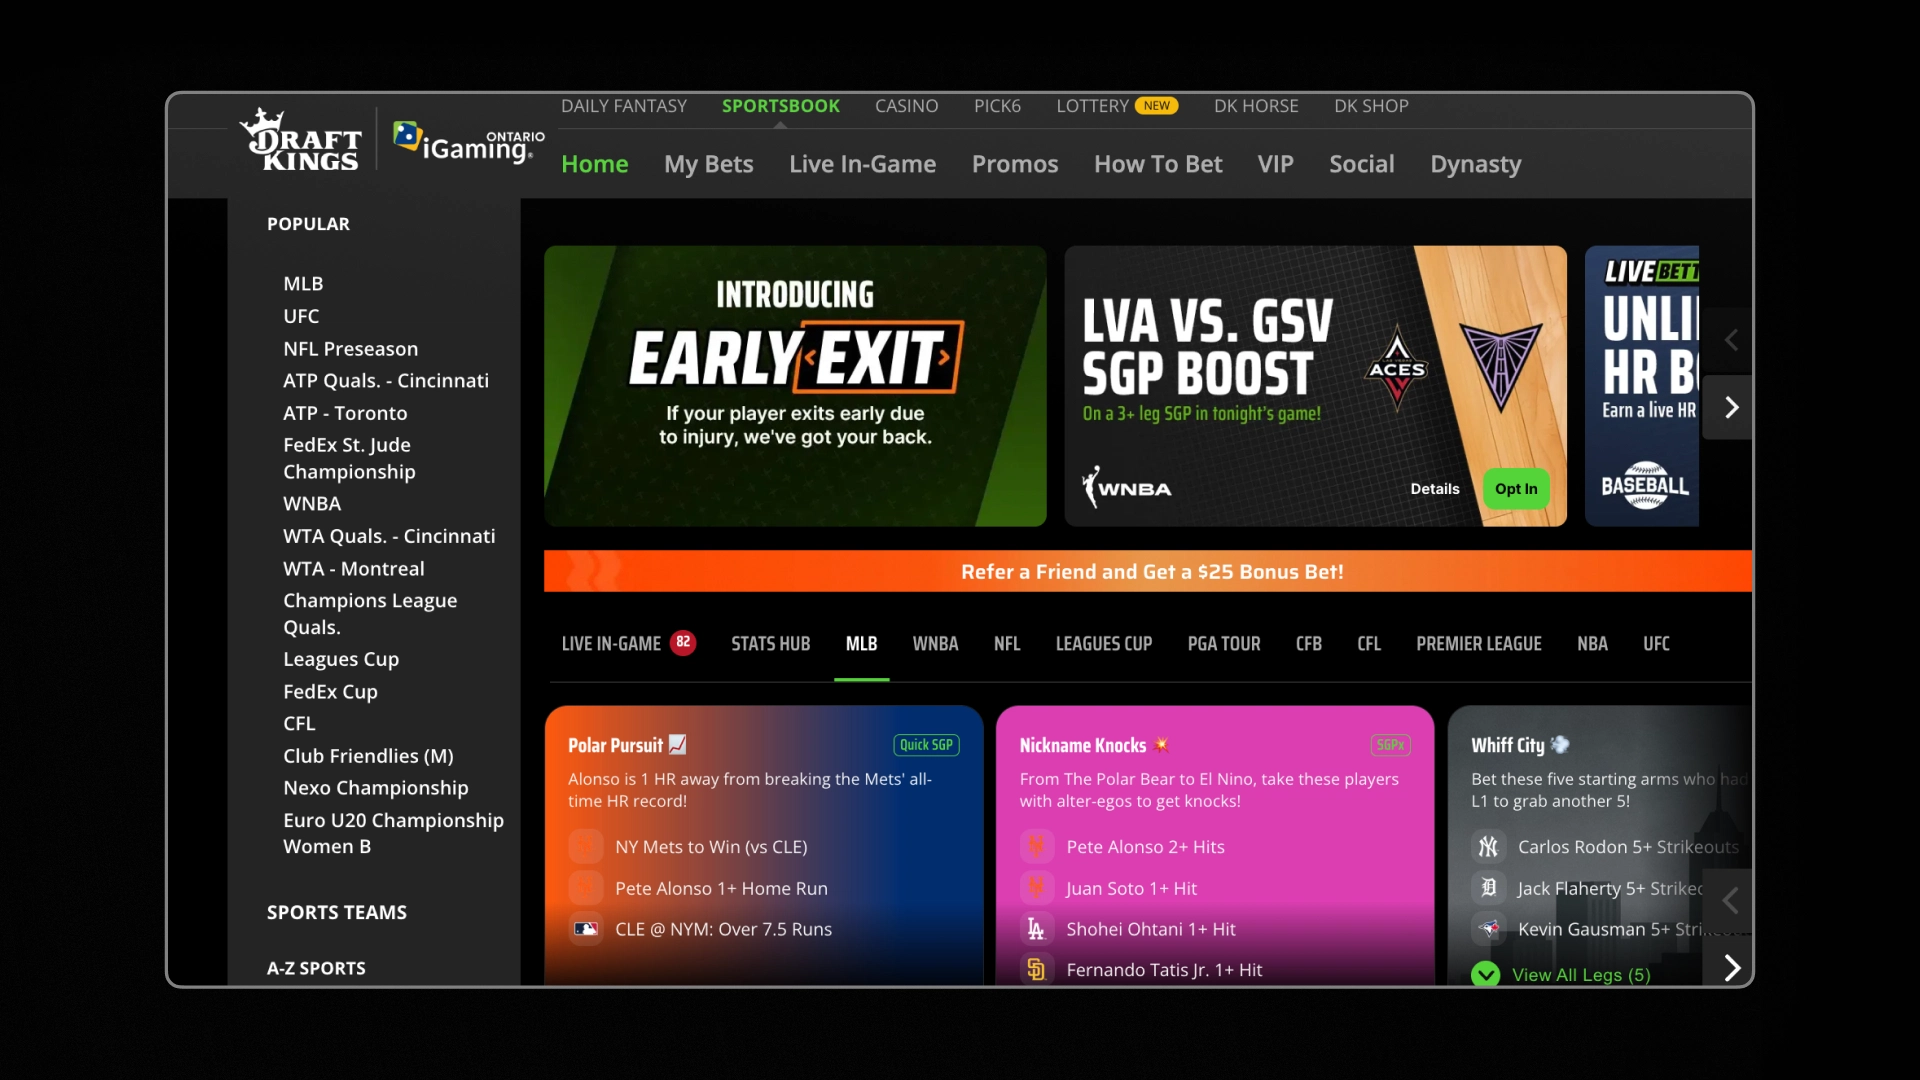Click the iGaming Ontario logo
The image size is (1920, 1080).
[x=469, y=144]
